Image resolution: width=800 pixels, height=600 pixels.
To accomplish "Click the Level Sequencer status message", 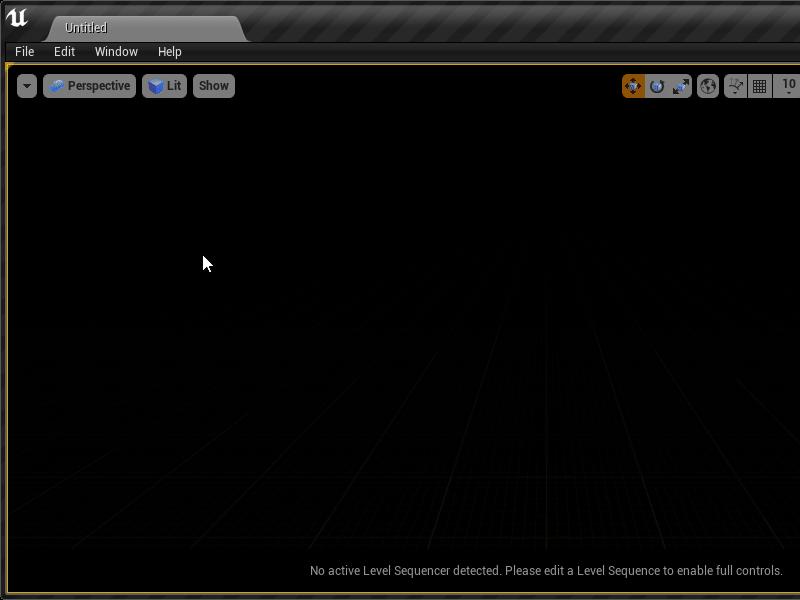I will click(x=546, y=570).
